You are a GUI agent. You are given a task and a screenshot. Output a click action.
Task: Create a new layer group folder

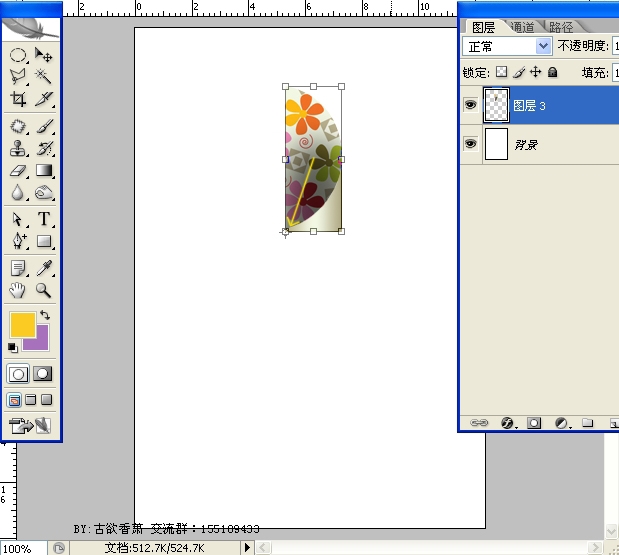pos(587,423)
